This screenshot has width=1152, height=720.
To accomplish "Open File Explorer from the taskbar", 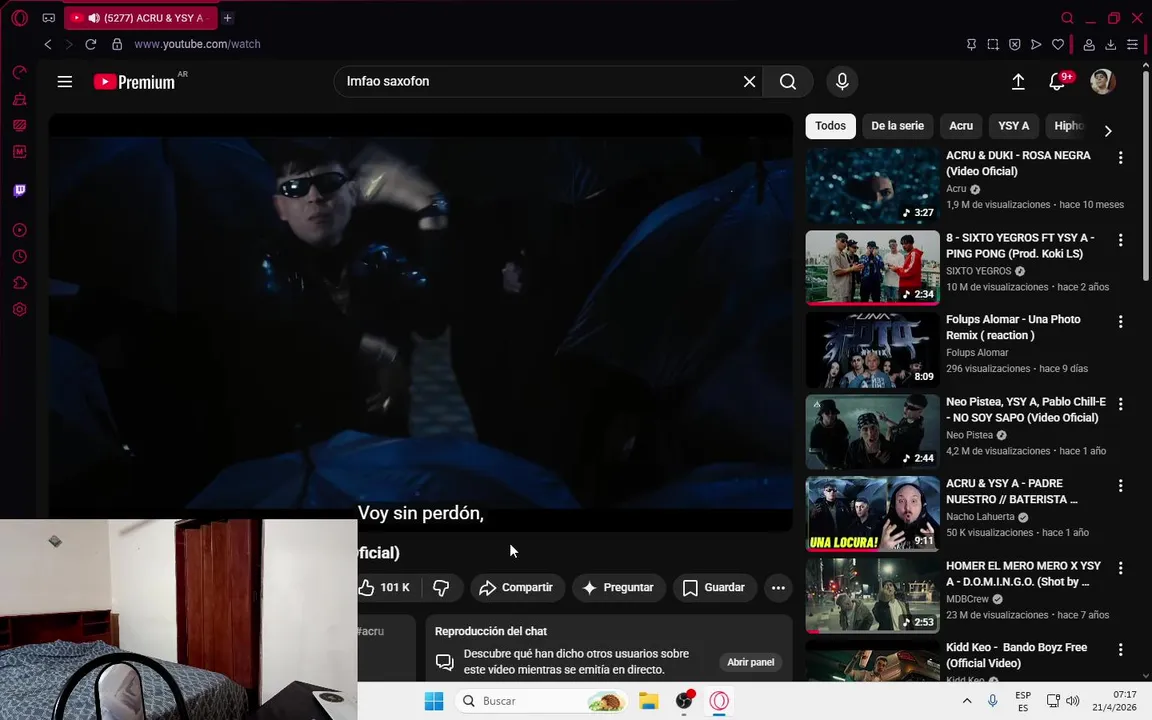I will (649, 701).
